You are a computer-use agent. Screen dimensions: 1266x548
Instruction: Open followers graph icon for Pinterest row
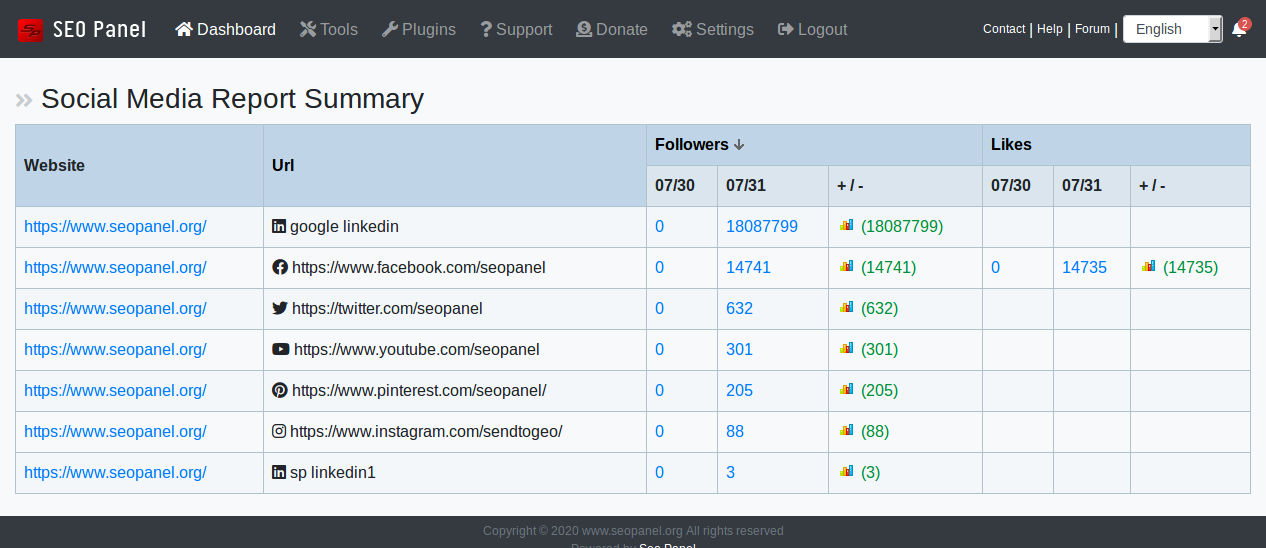(x=846, y=390)
